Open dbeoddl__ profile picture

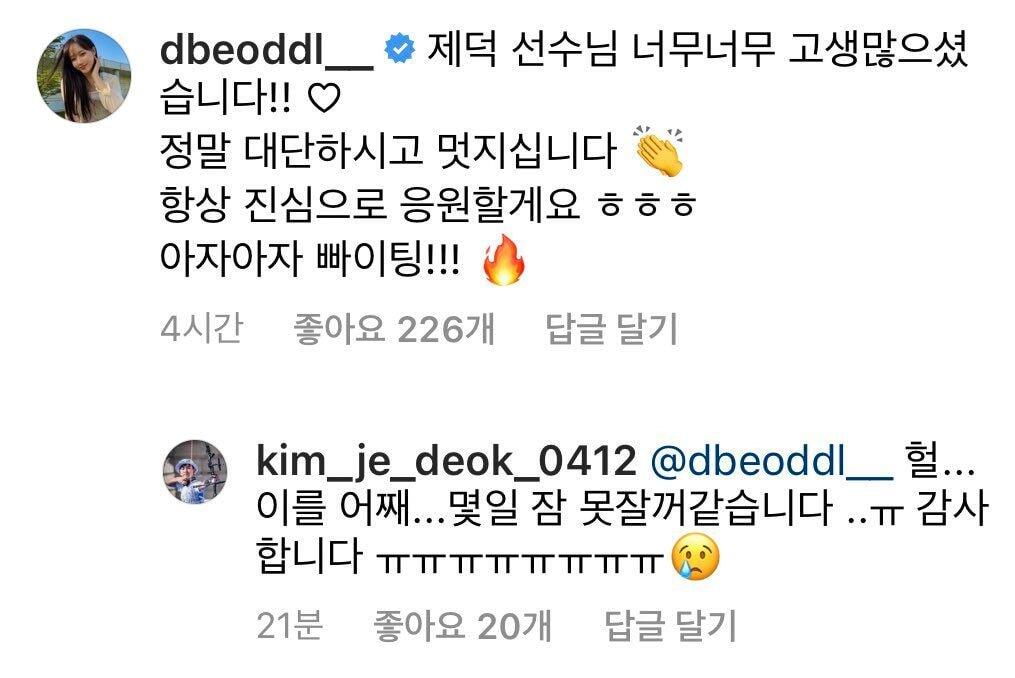click(x=84, y=75)
